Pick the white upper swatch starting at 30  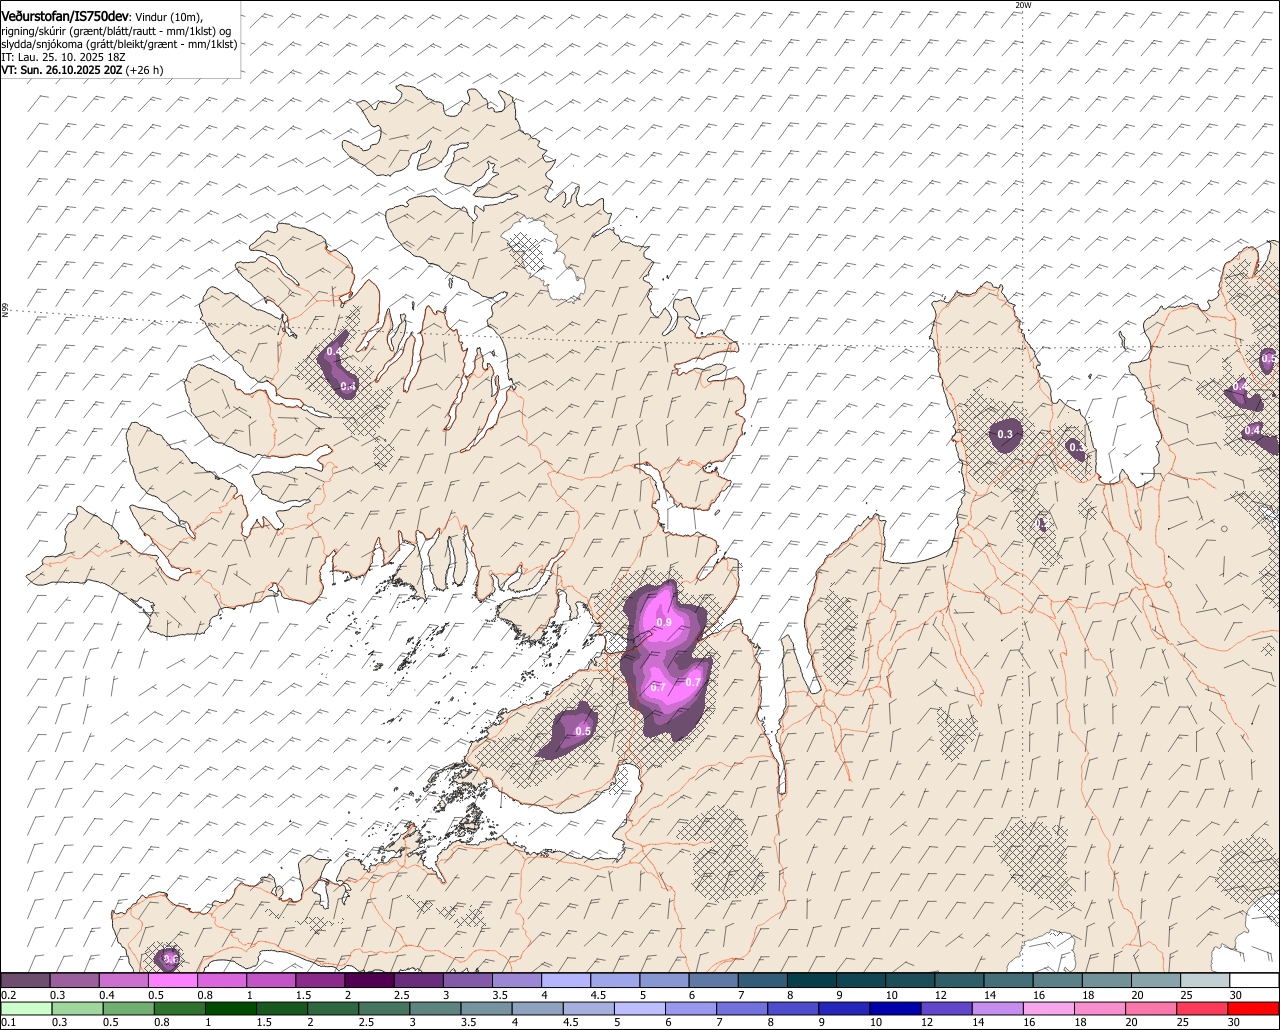coord(1254,981)
